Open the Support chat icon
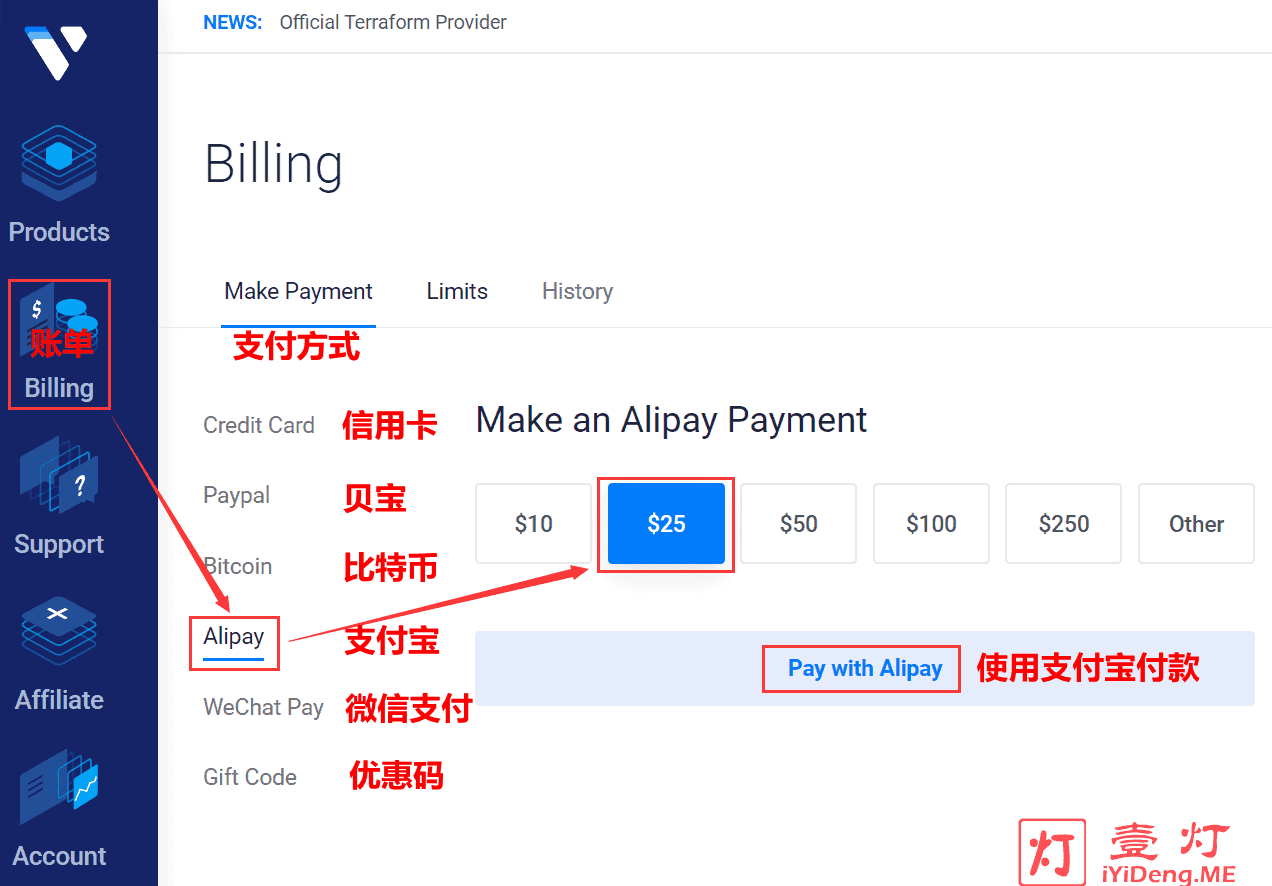Viewport: 1272px width, 886px height. pos(59,476)
